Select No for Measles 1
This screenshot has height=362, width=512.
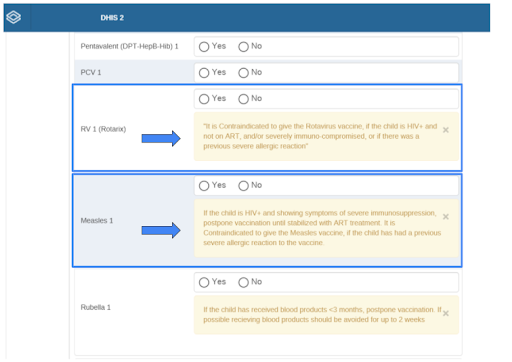(243, 186)
